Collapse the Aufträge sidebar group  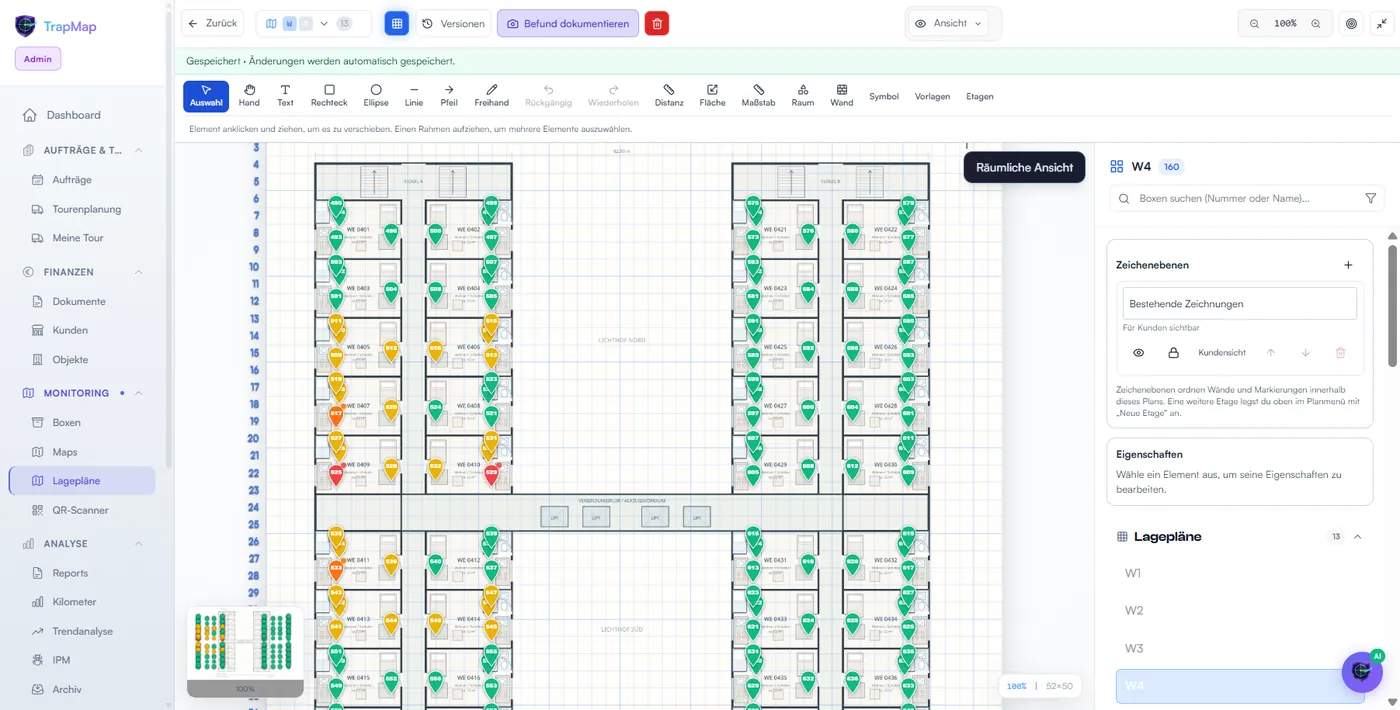tap(138, 150)
